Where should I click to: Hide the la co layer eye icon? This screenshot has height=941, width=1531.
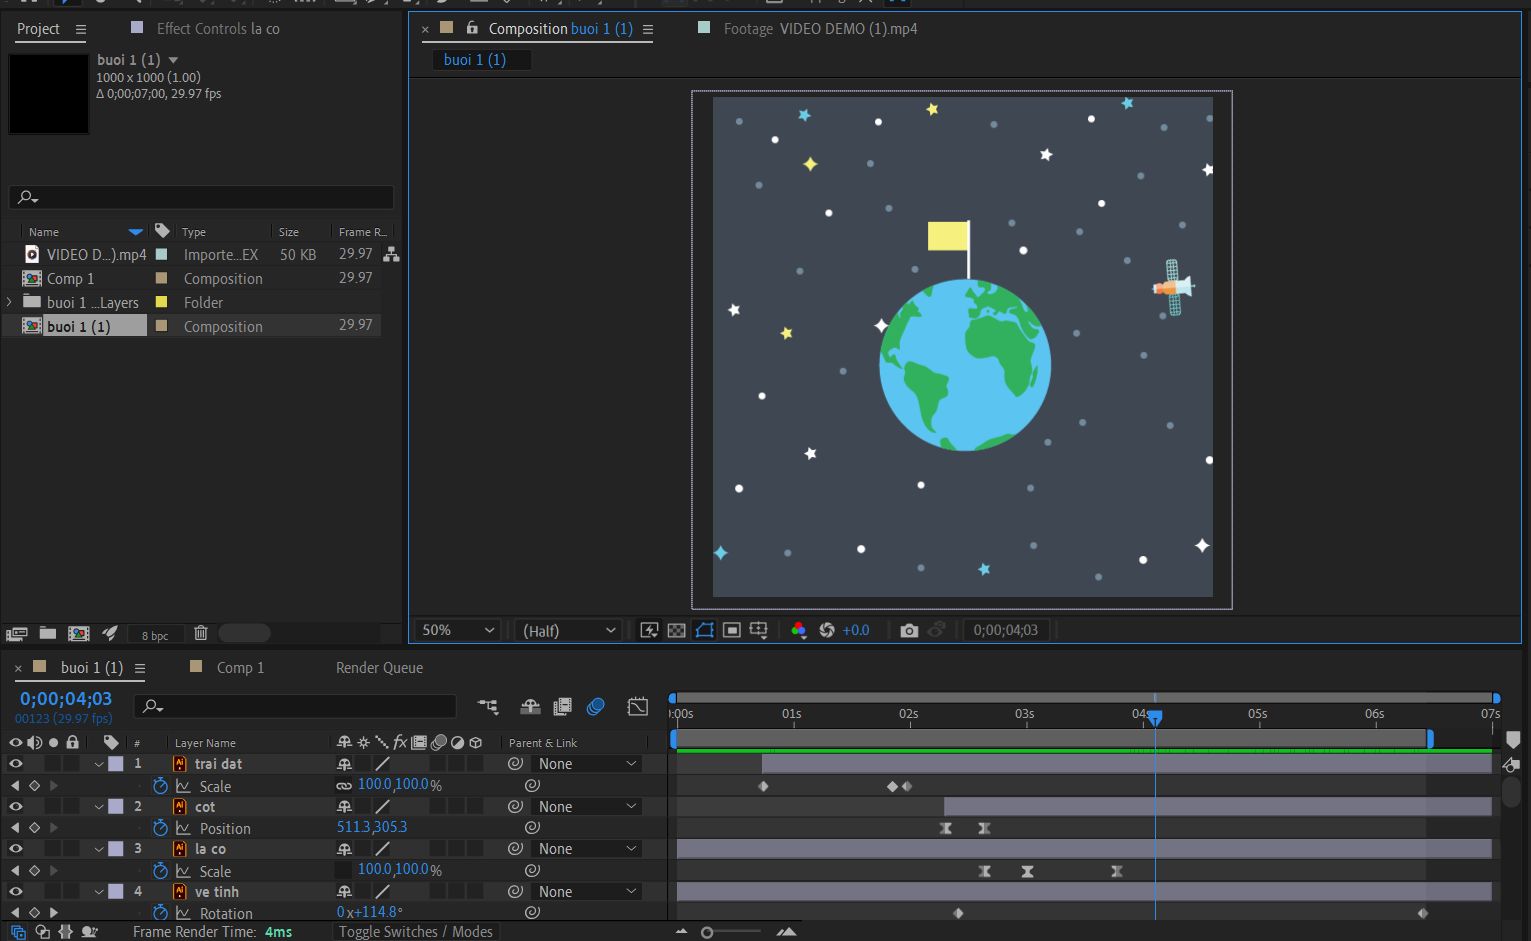(15, 848)
